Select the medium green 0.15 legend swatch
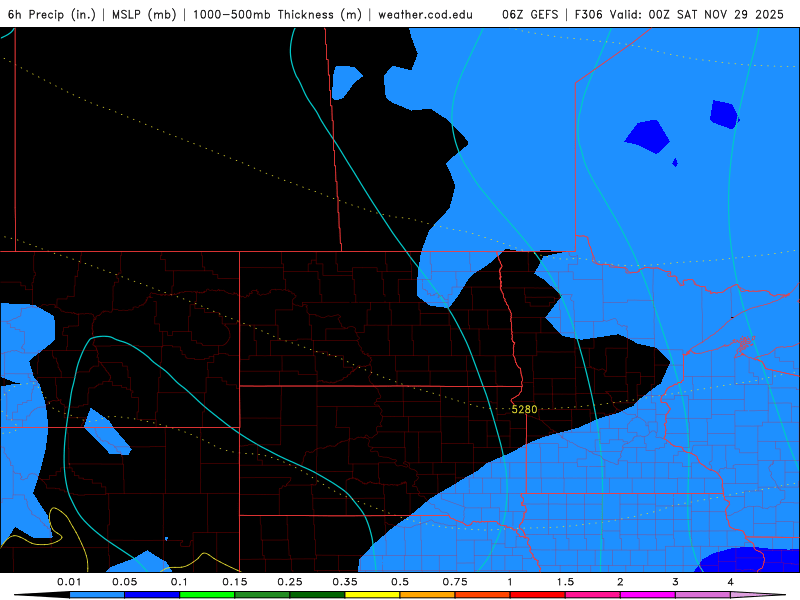Viewport: 800px width, 600px height. [x=262, y=595]
